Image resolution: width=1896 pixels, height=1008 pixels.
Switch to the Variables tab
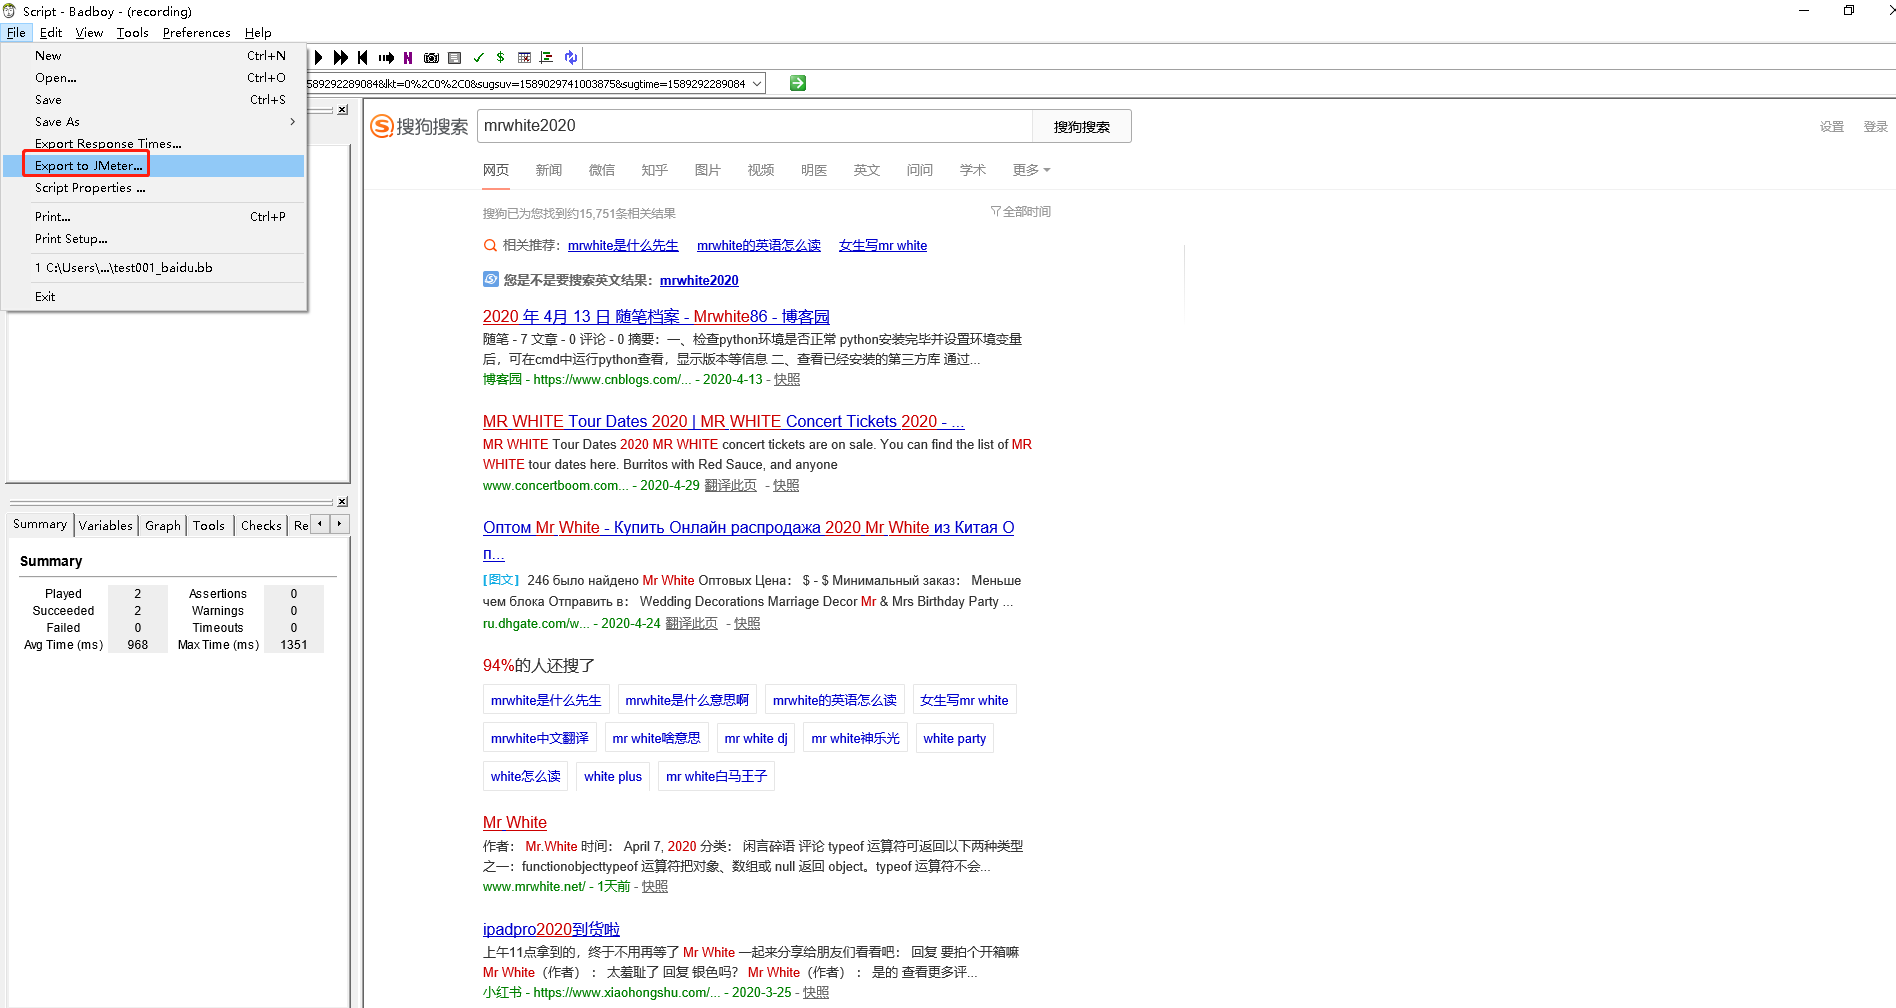(x=105, y=525)
